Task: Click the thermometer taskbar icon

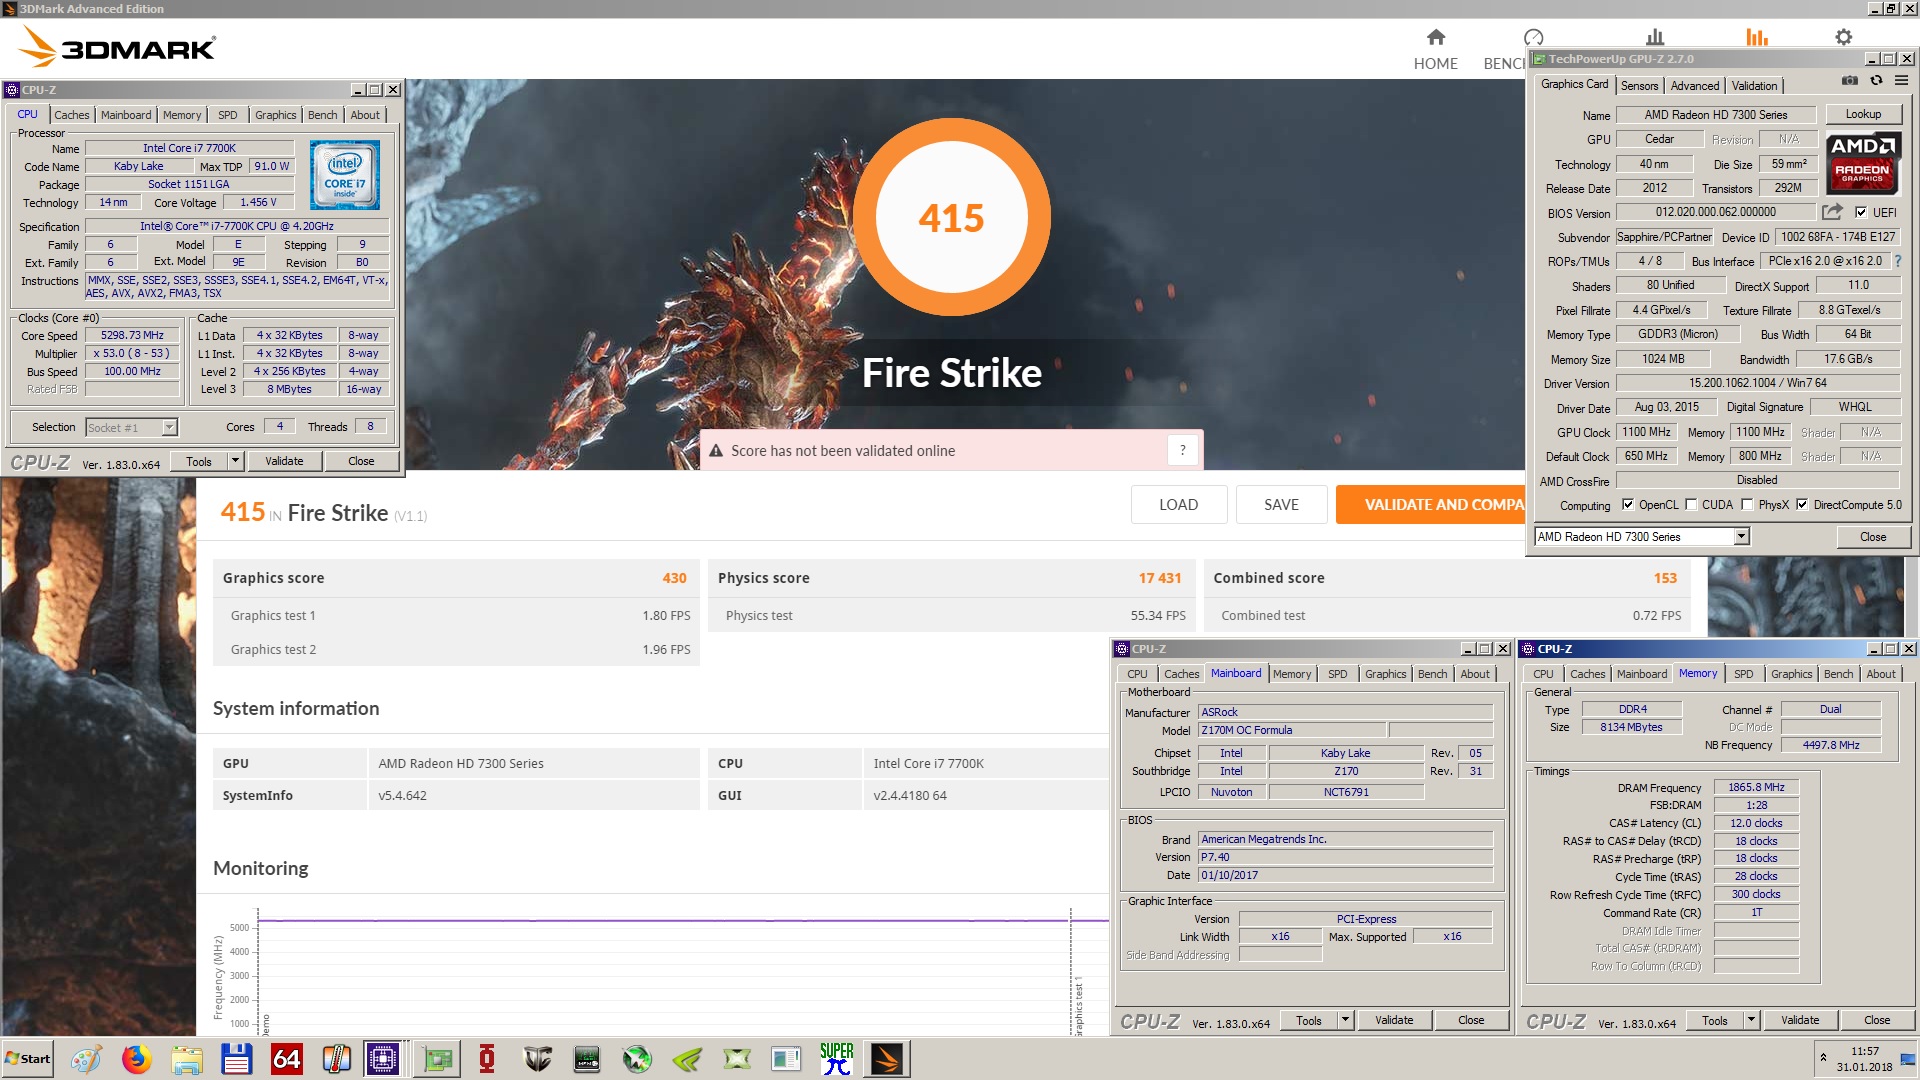Action: click(x=336, y=1059)
